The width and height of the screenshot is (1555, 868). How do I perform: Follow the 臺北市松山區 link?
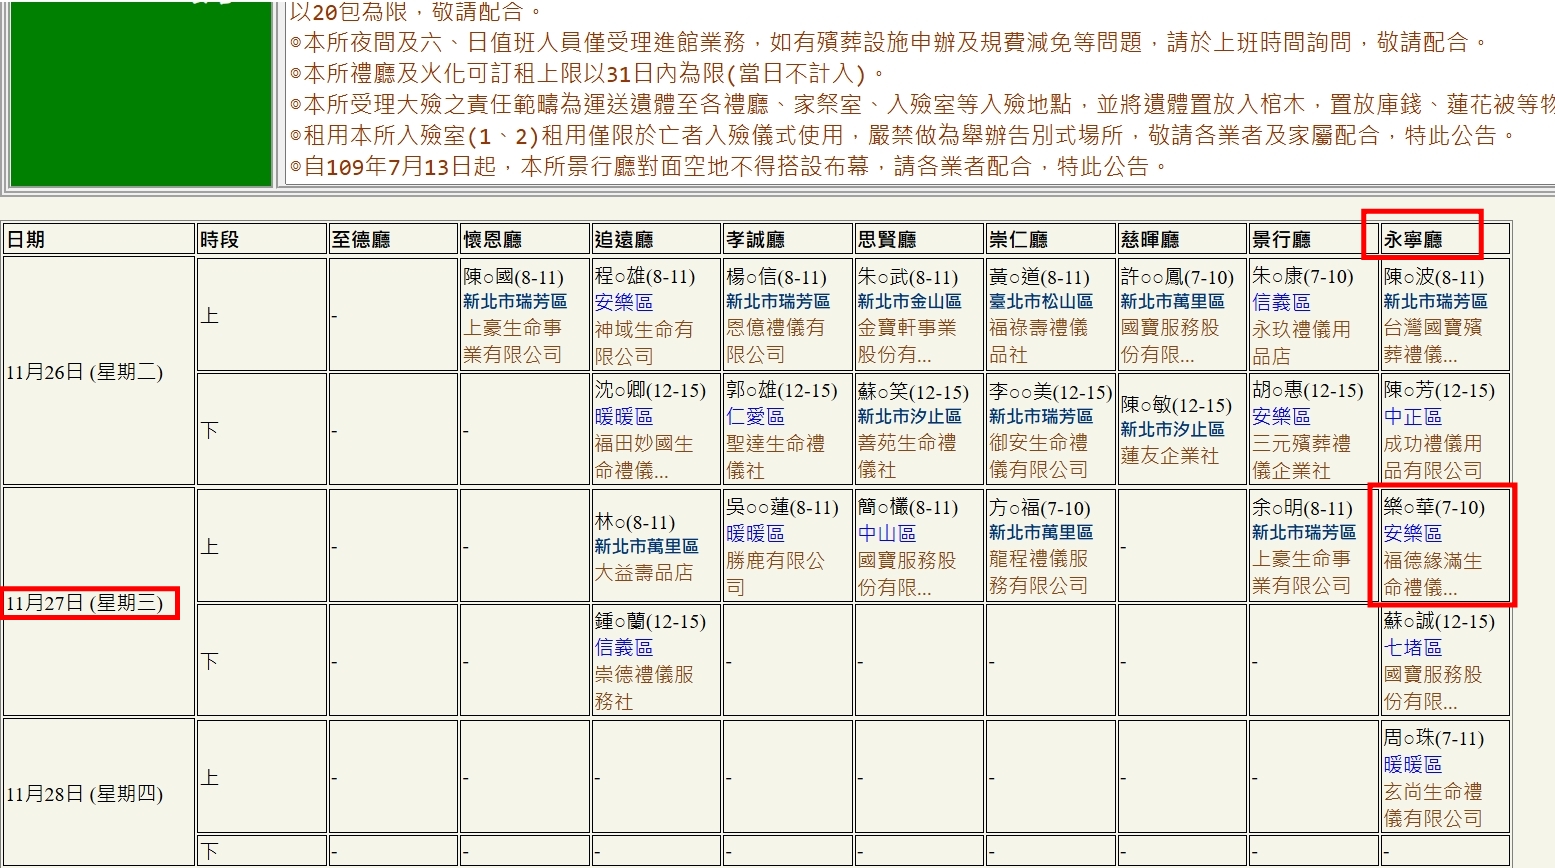point(1041,301)
